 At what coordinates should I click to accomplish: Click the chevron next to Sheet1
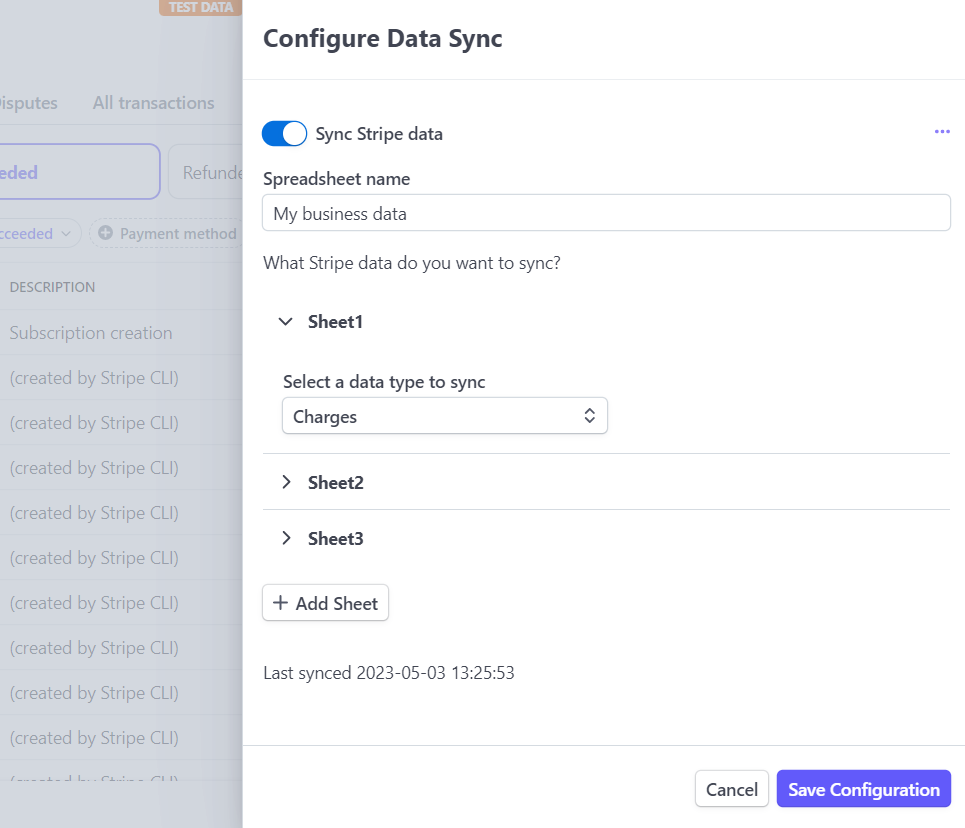coord(286,321)
